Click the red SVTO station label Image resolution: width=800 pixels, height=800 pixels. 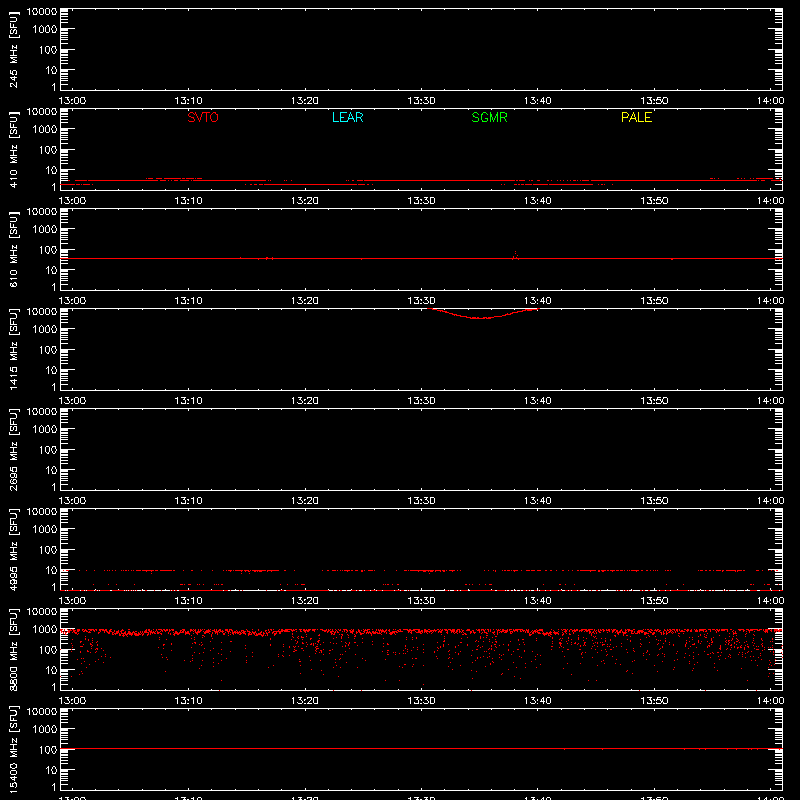[203, 117]
